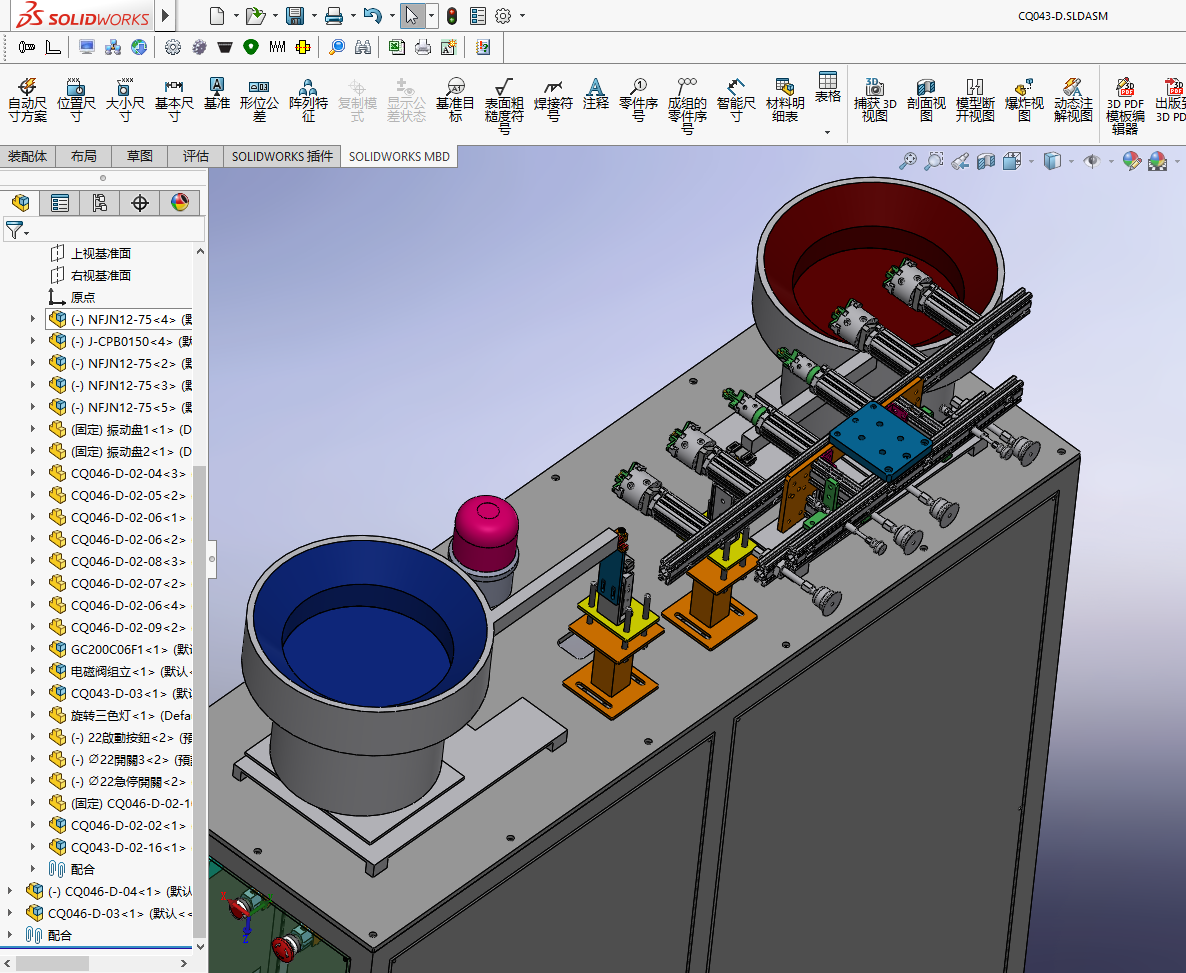The height and width of the screenshot is (973, 1186).
Task: Switch to the 评估 tab
Action: 195,156
